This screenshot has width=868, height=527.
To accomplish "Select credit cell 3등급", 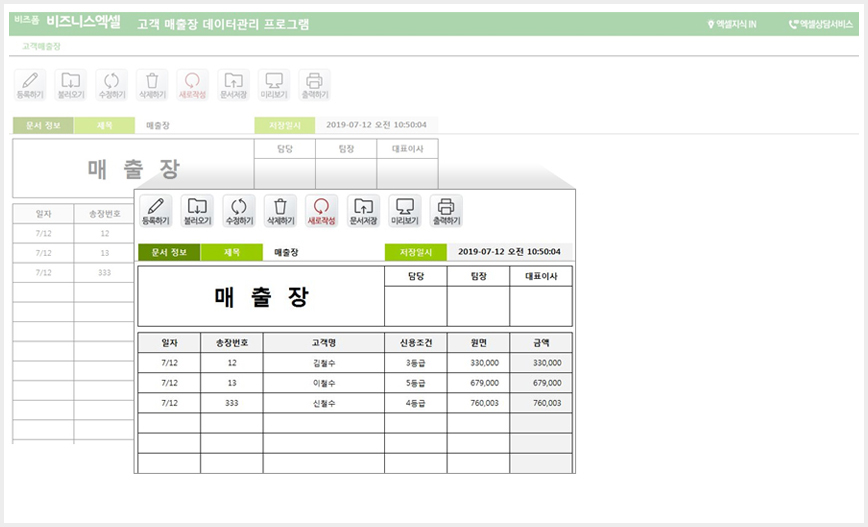I will [416, 363].
